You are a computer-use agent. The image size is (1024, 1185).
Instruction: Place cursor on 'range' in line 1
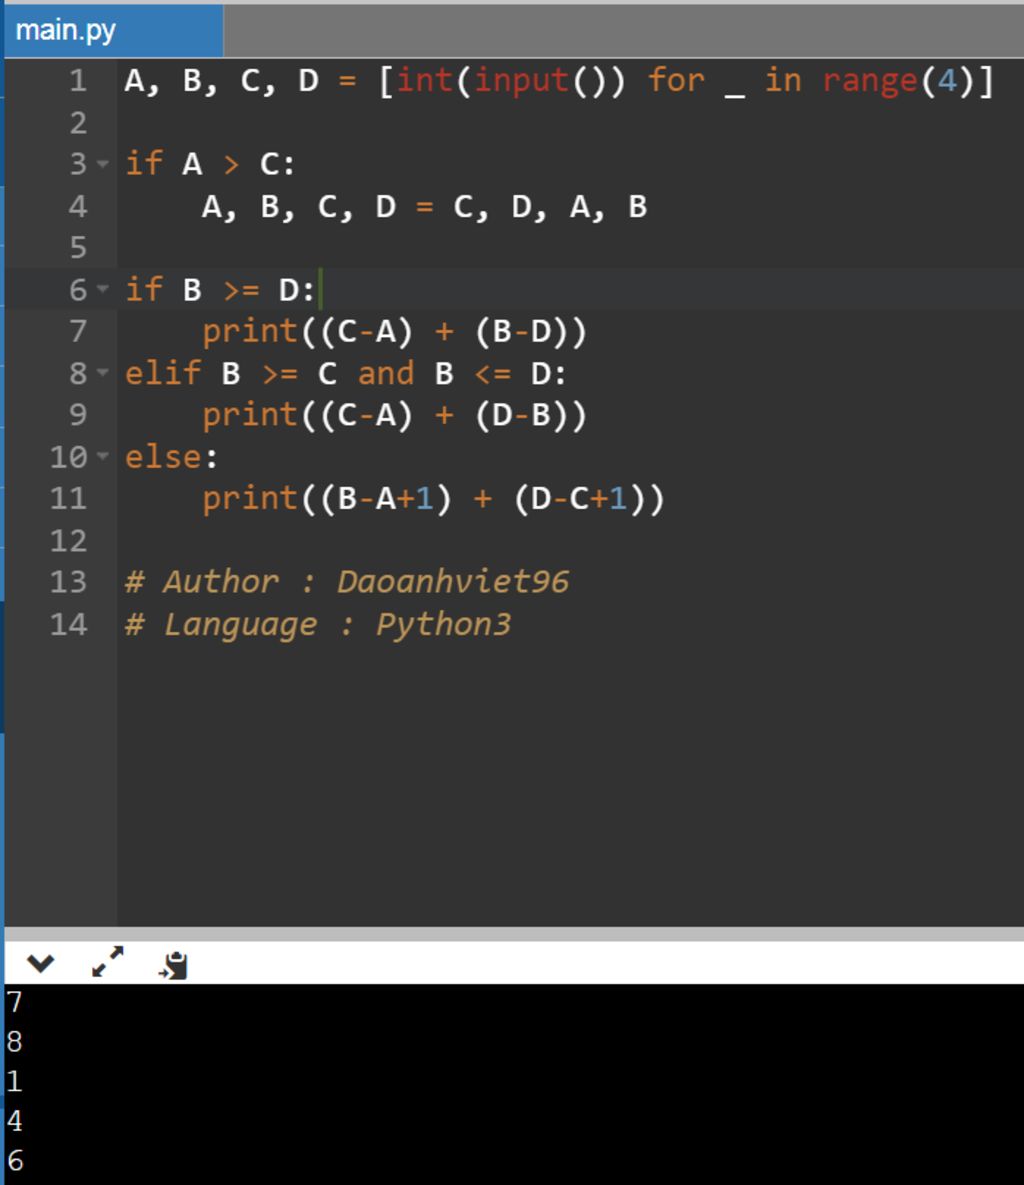[x=870, y=80]
